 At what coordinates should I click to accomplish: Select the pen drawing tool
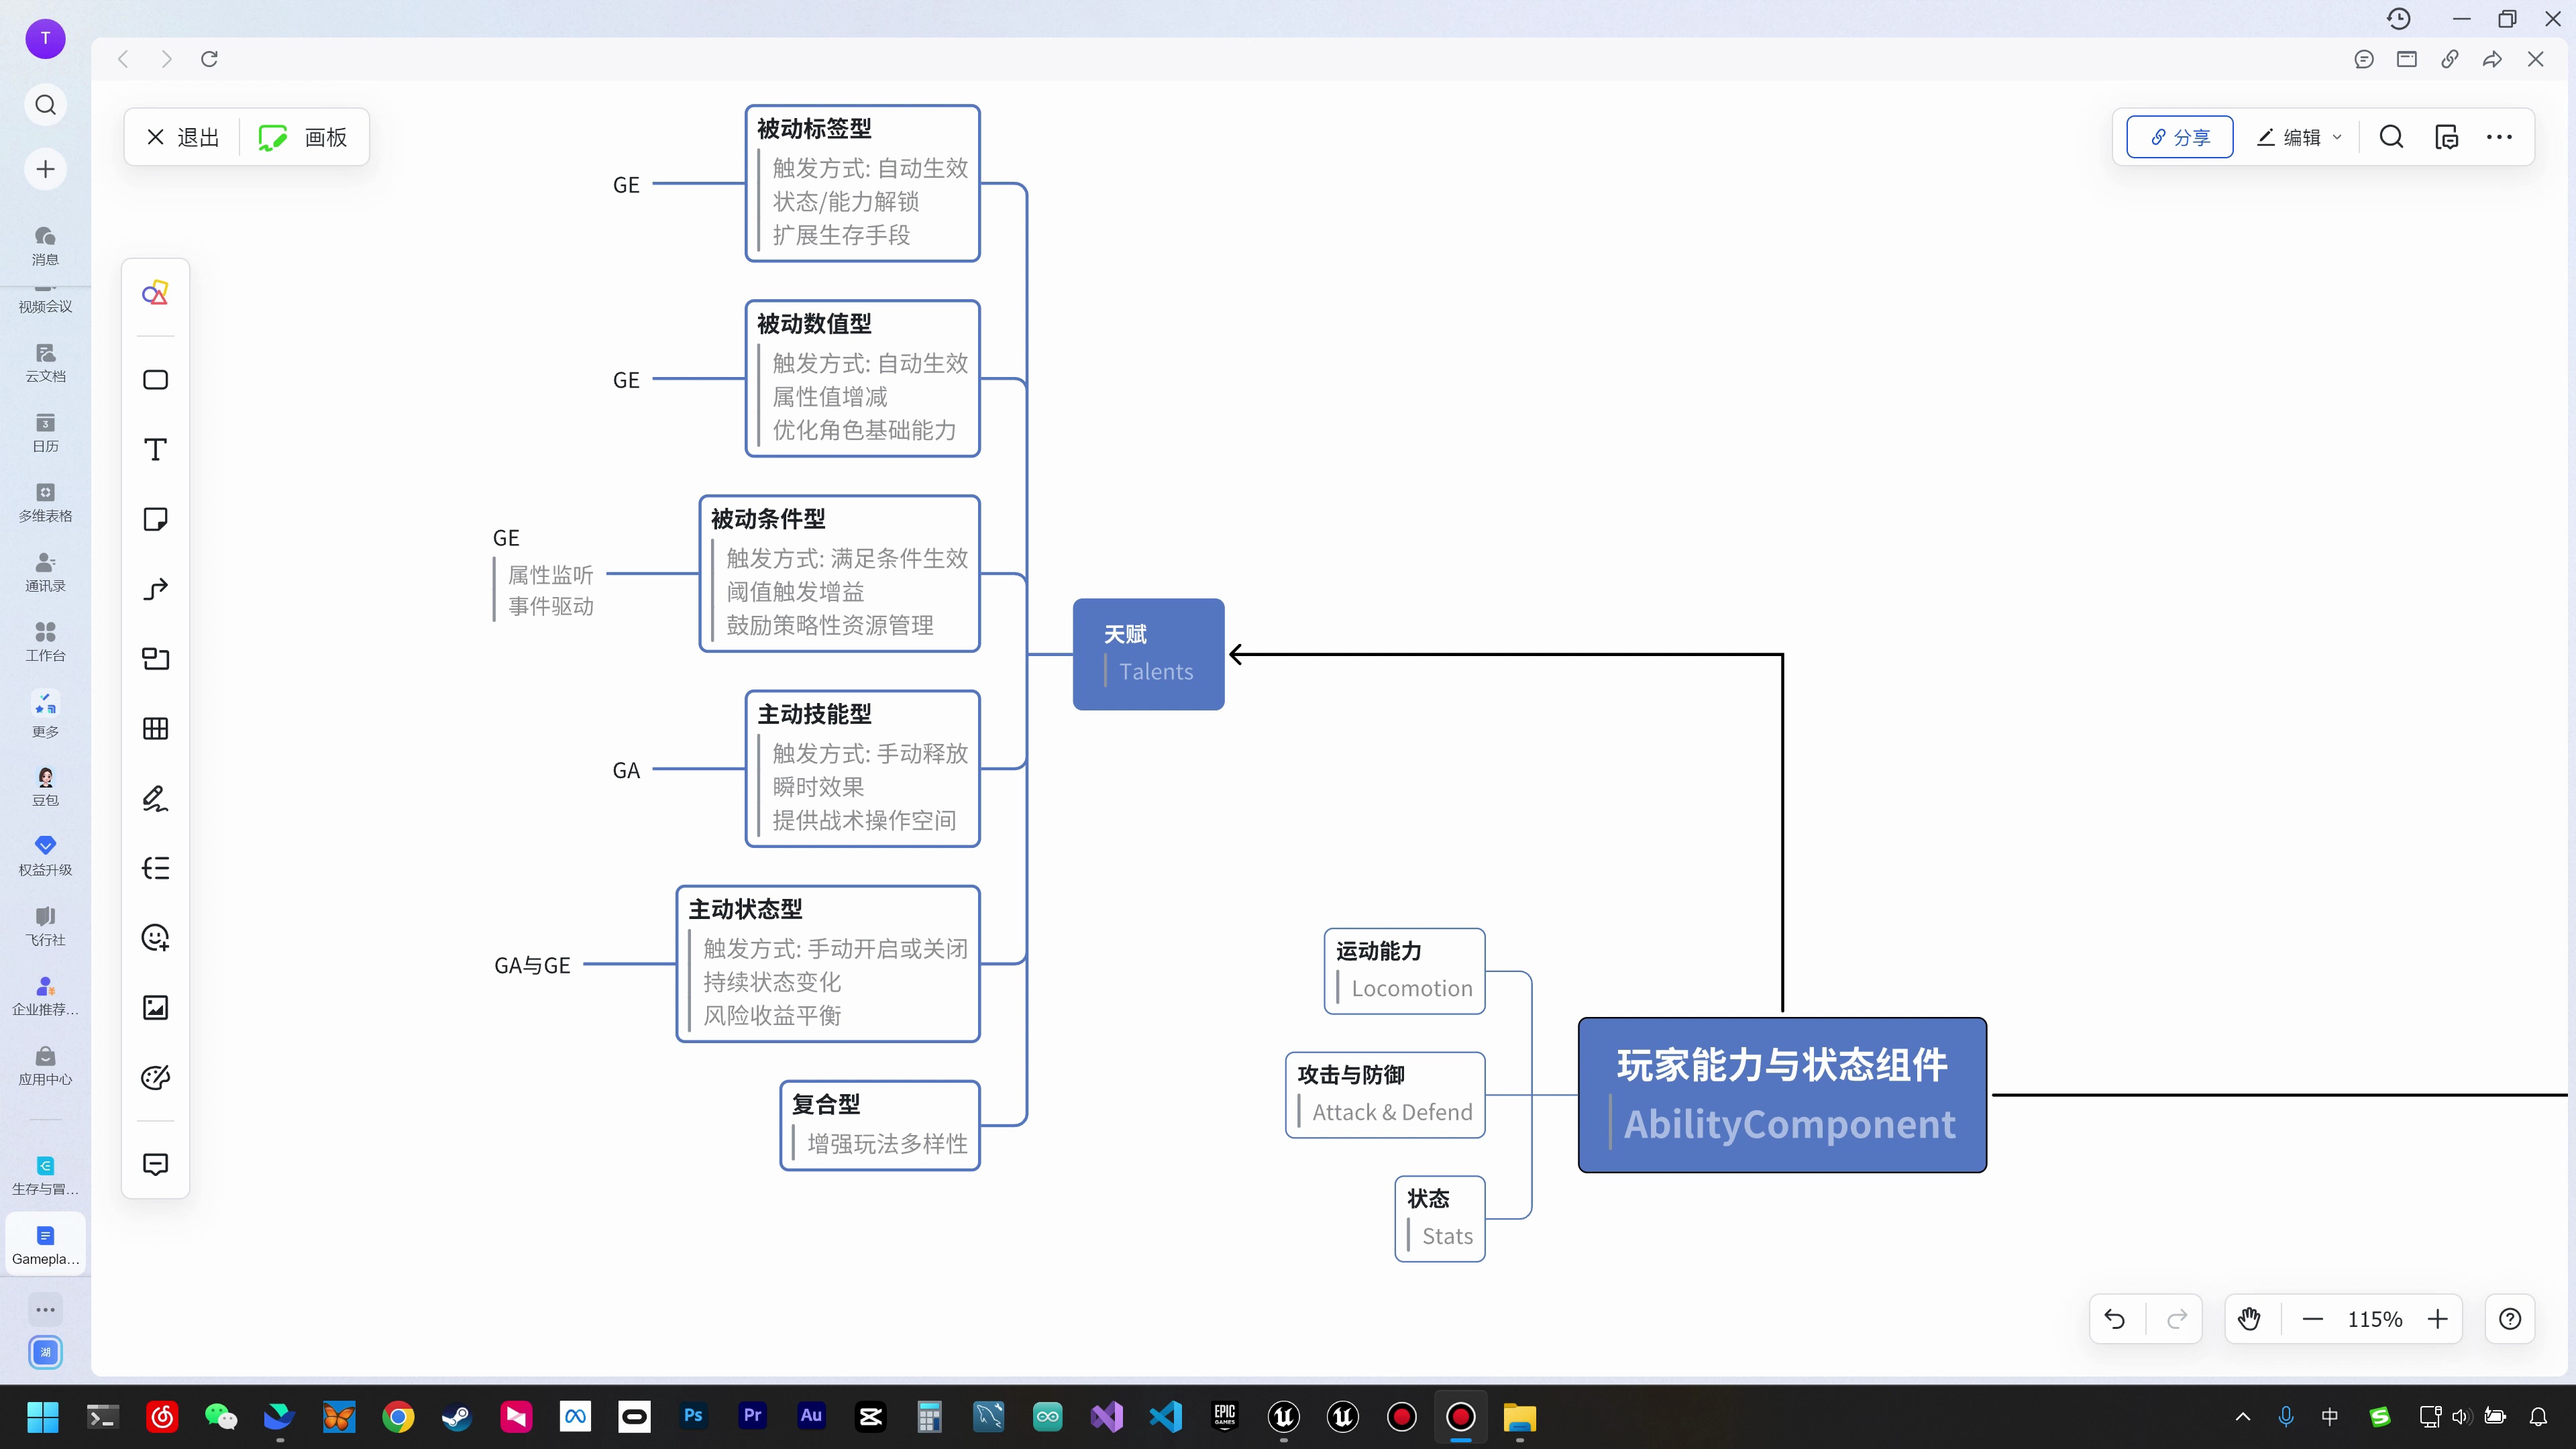[155, 798]
